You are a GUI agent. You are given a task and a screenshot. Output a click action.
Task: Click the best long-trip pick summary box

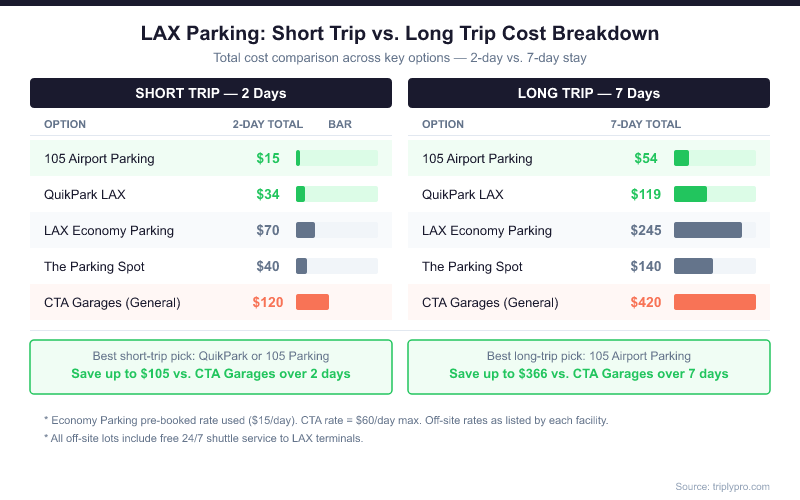(x=589, y=365)
